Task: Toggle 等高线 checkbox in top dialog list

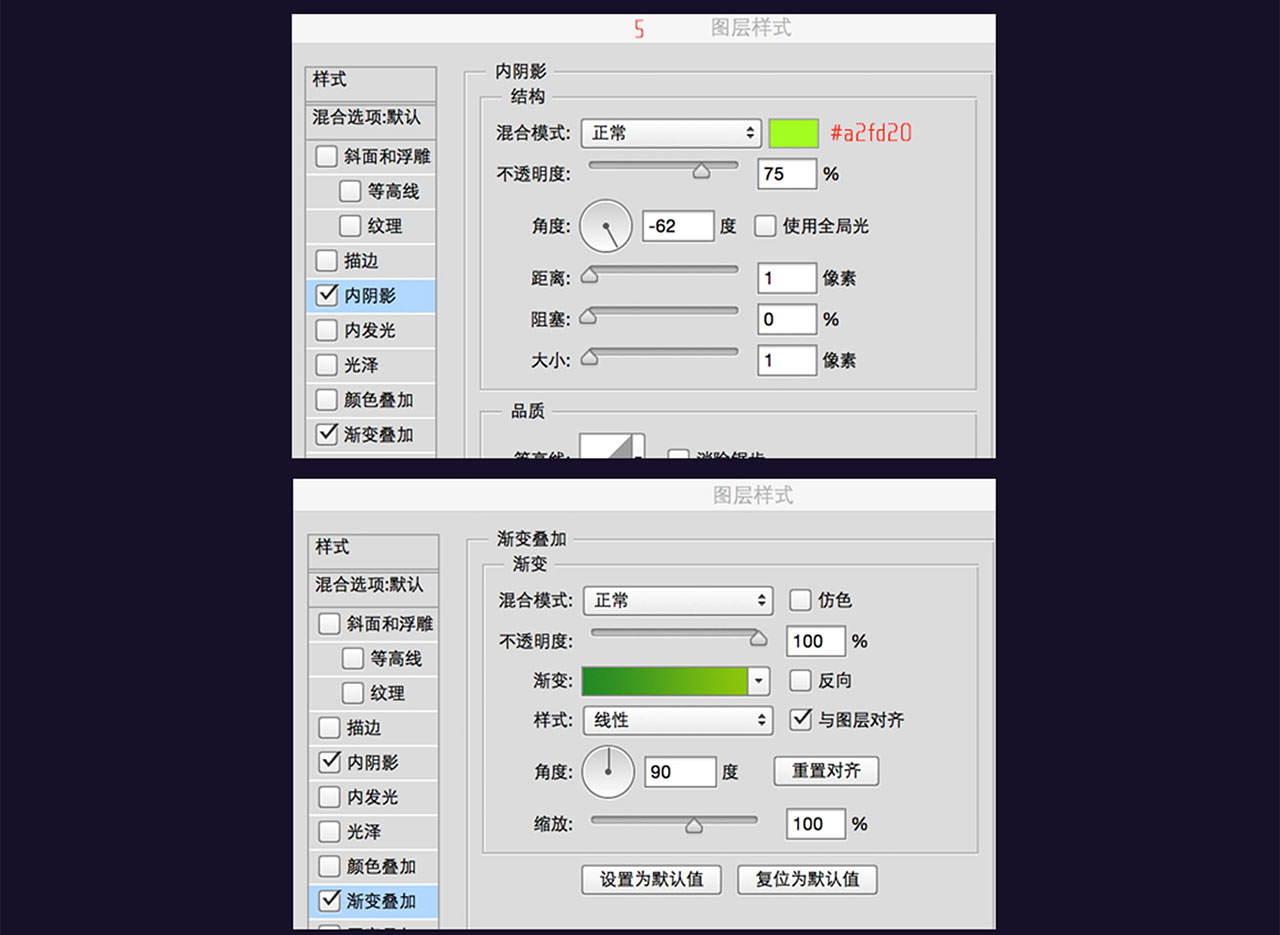Action: (x=350, y=191)
